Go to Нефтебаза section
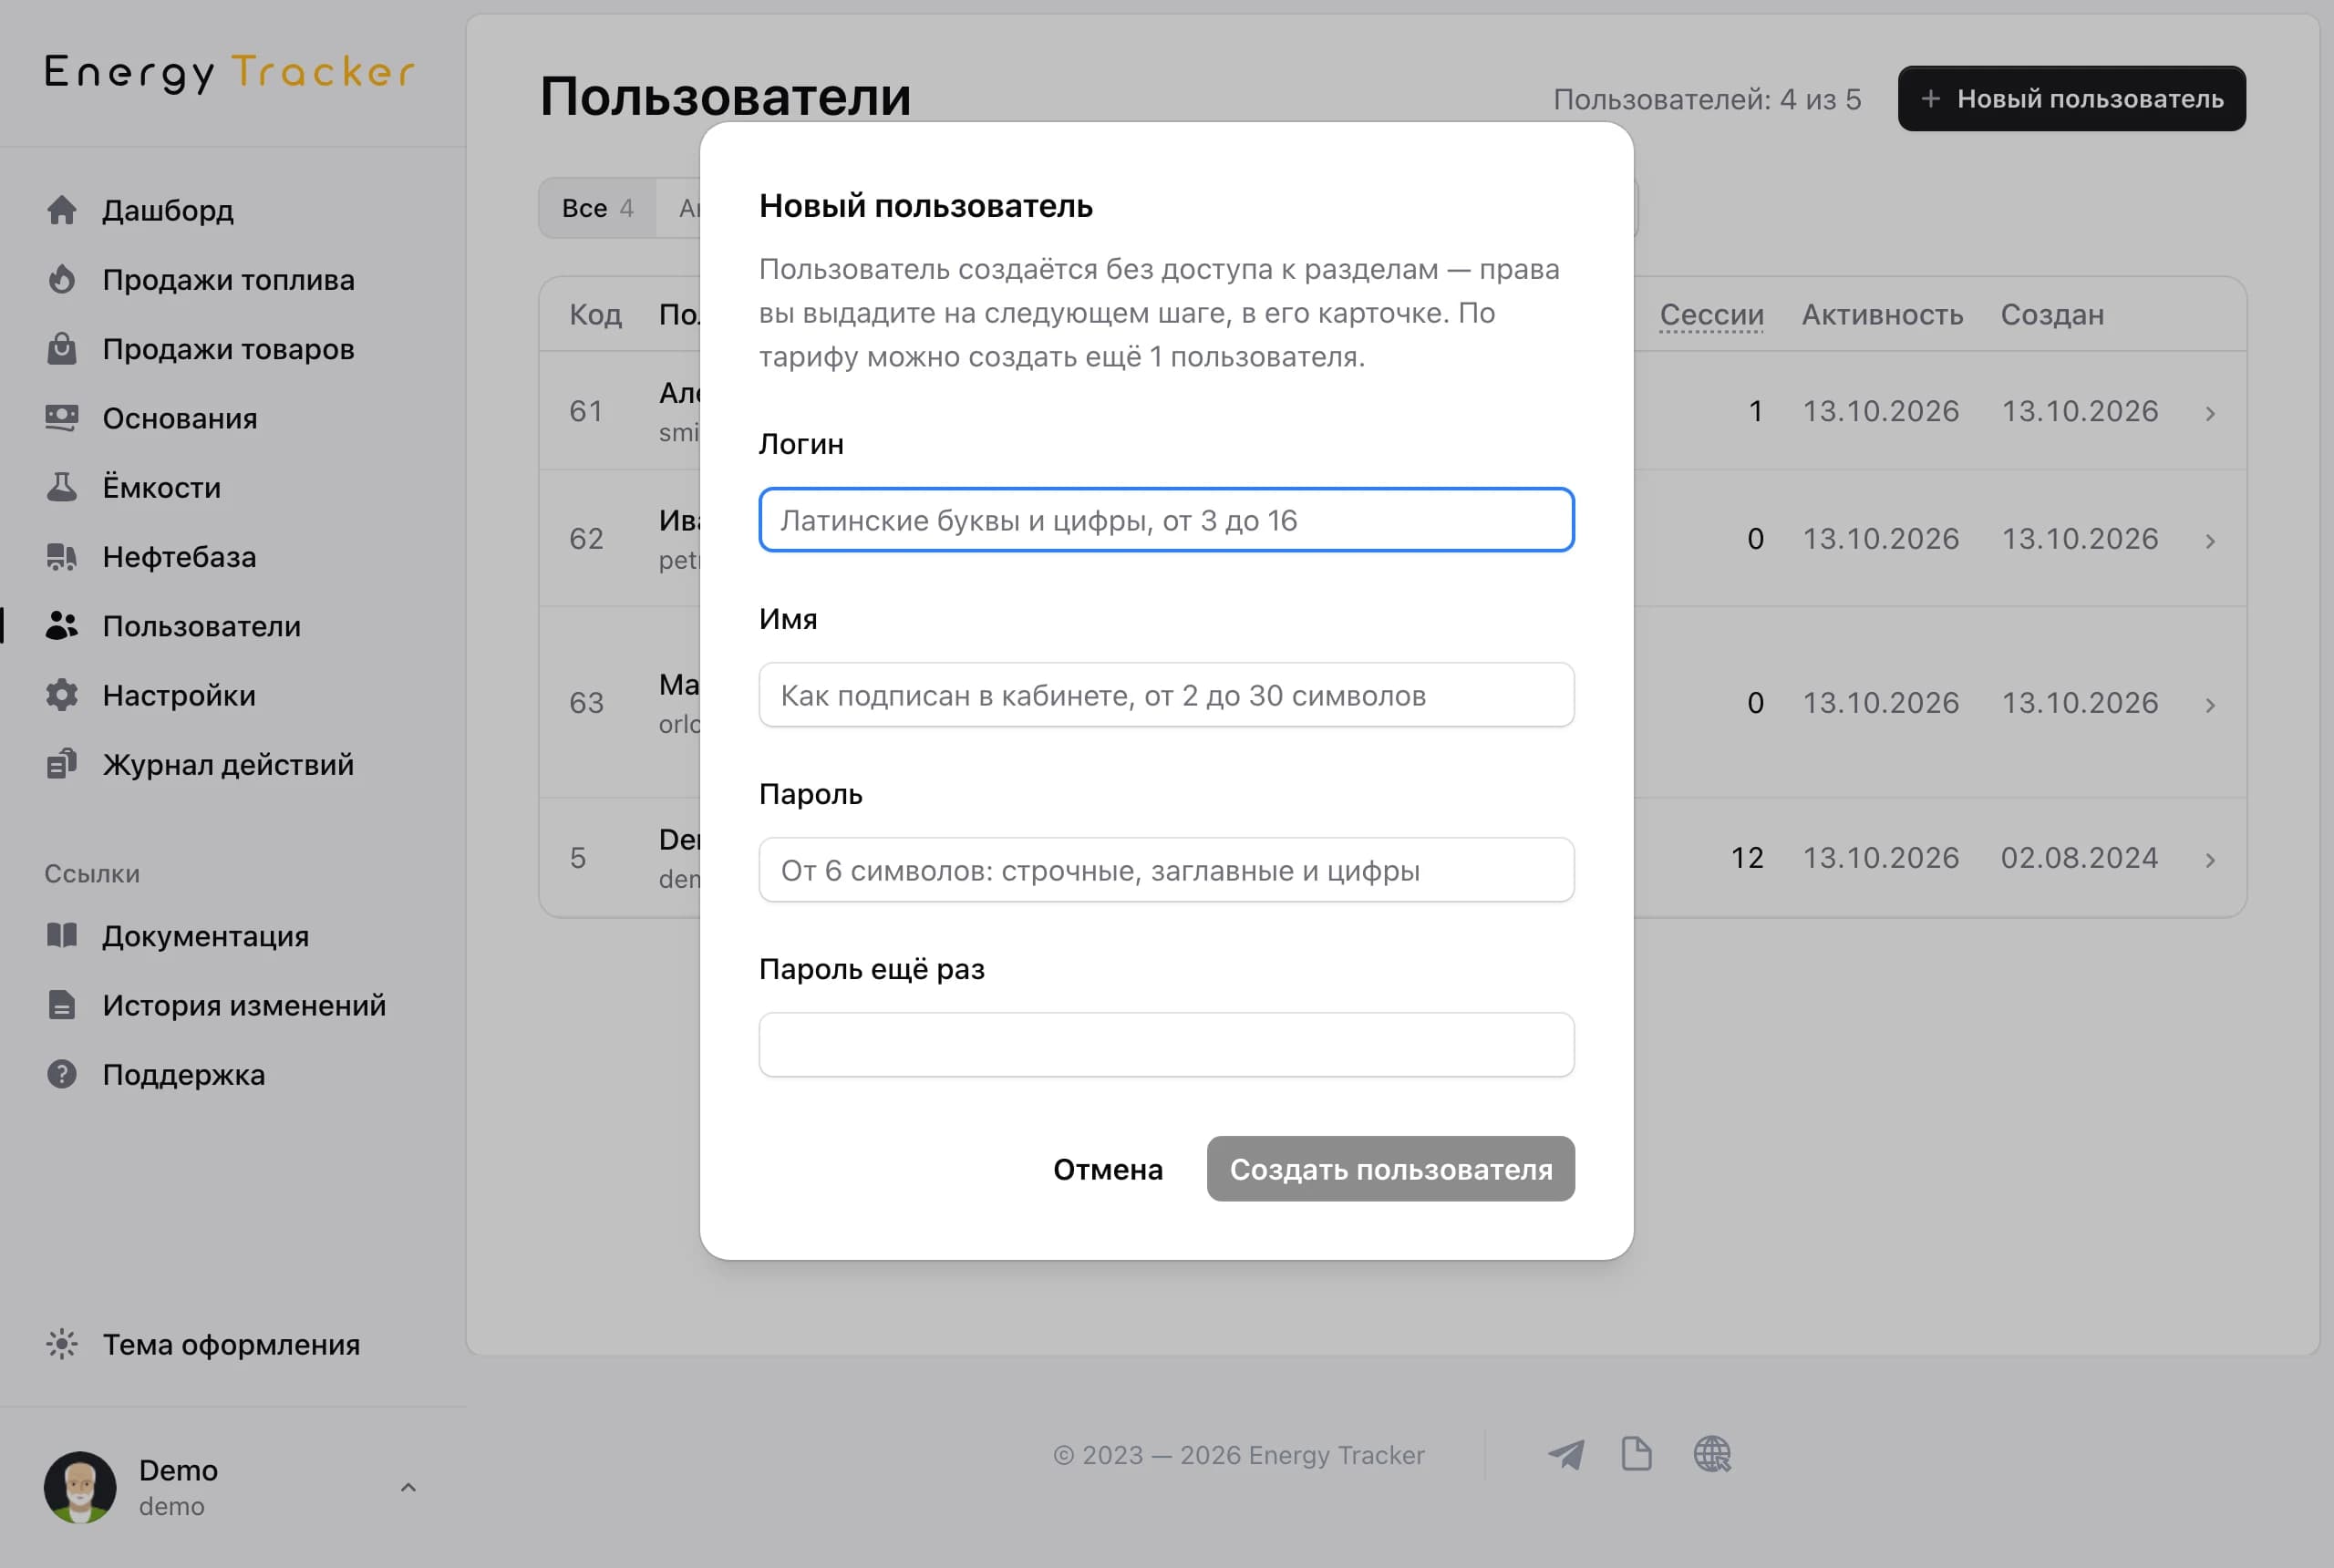Image resolution: width=2334 pixels, height=1568 pixels. click(x=179, y=556)
